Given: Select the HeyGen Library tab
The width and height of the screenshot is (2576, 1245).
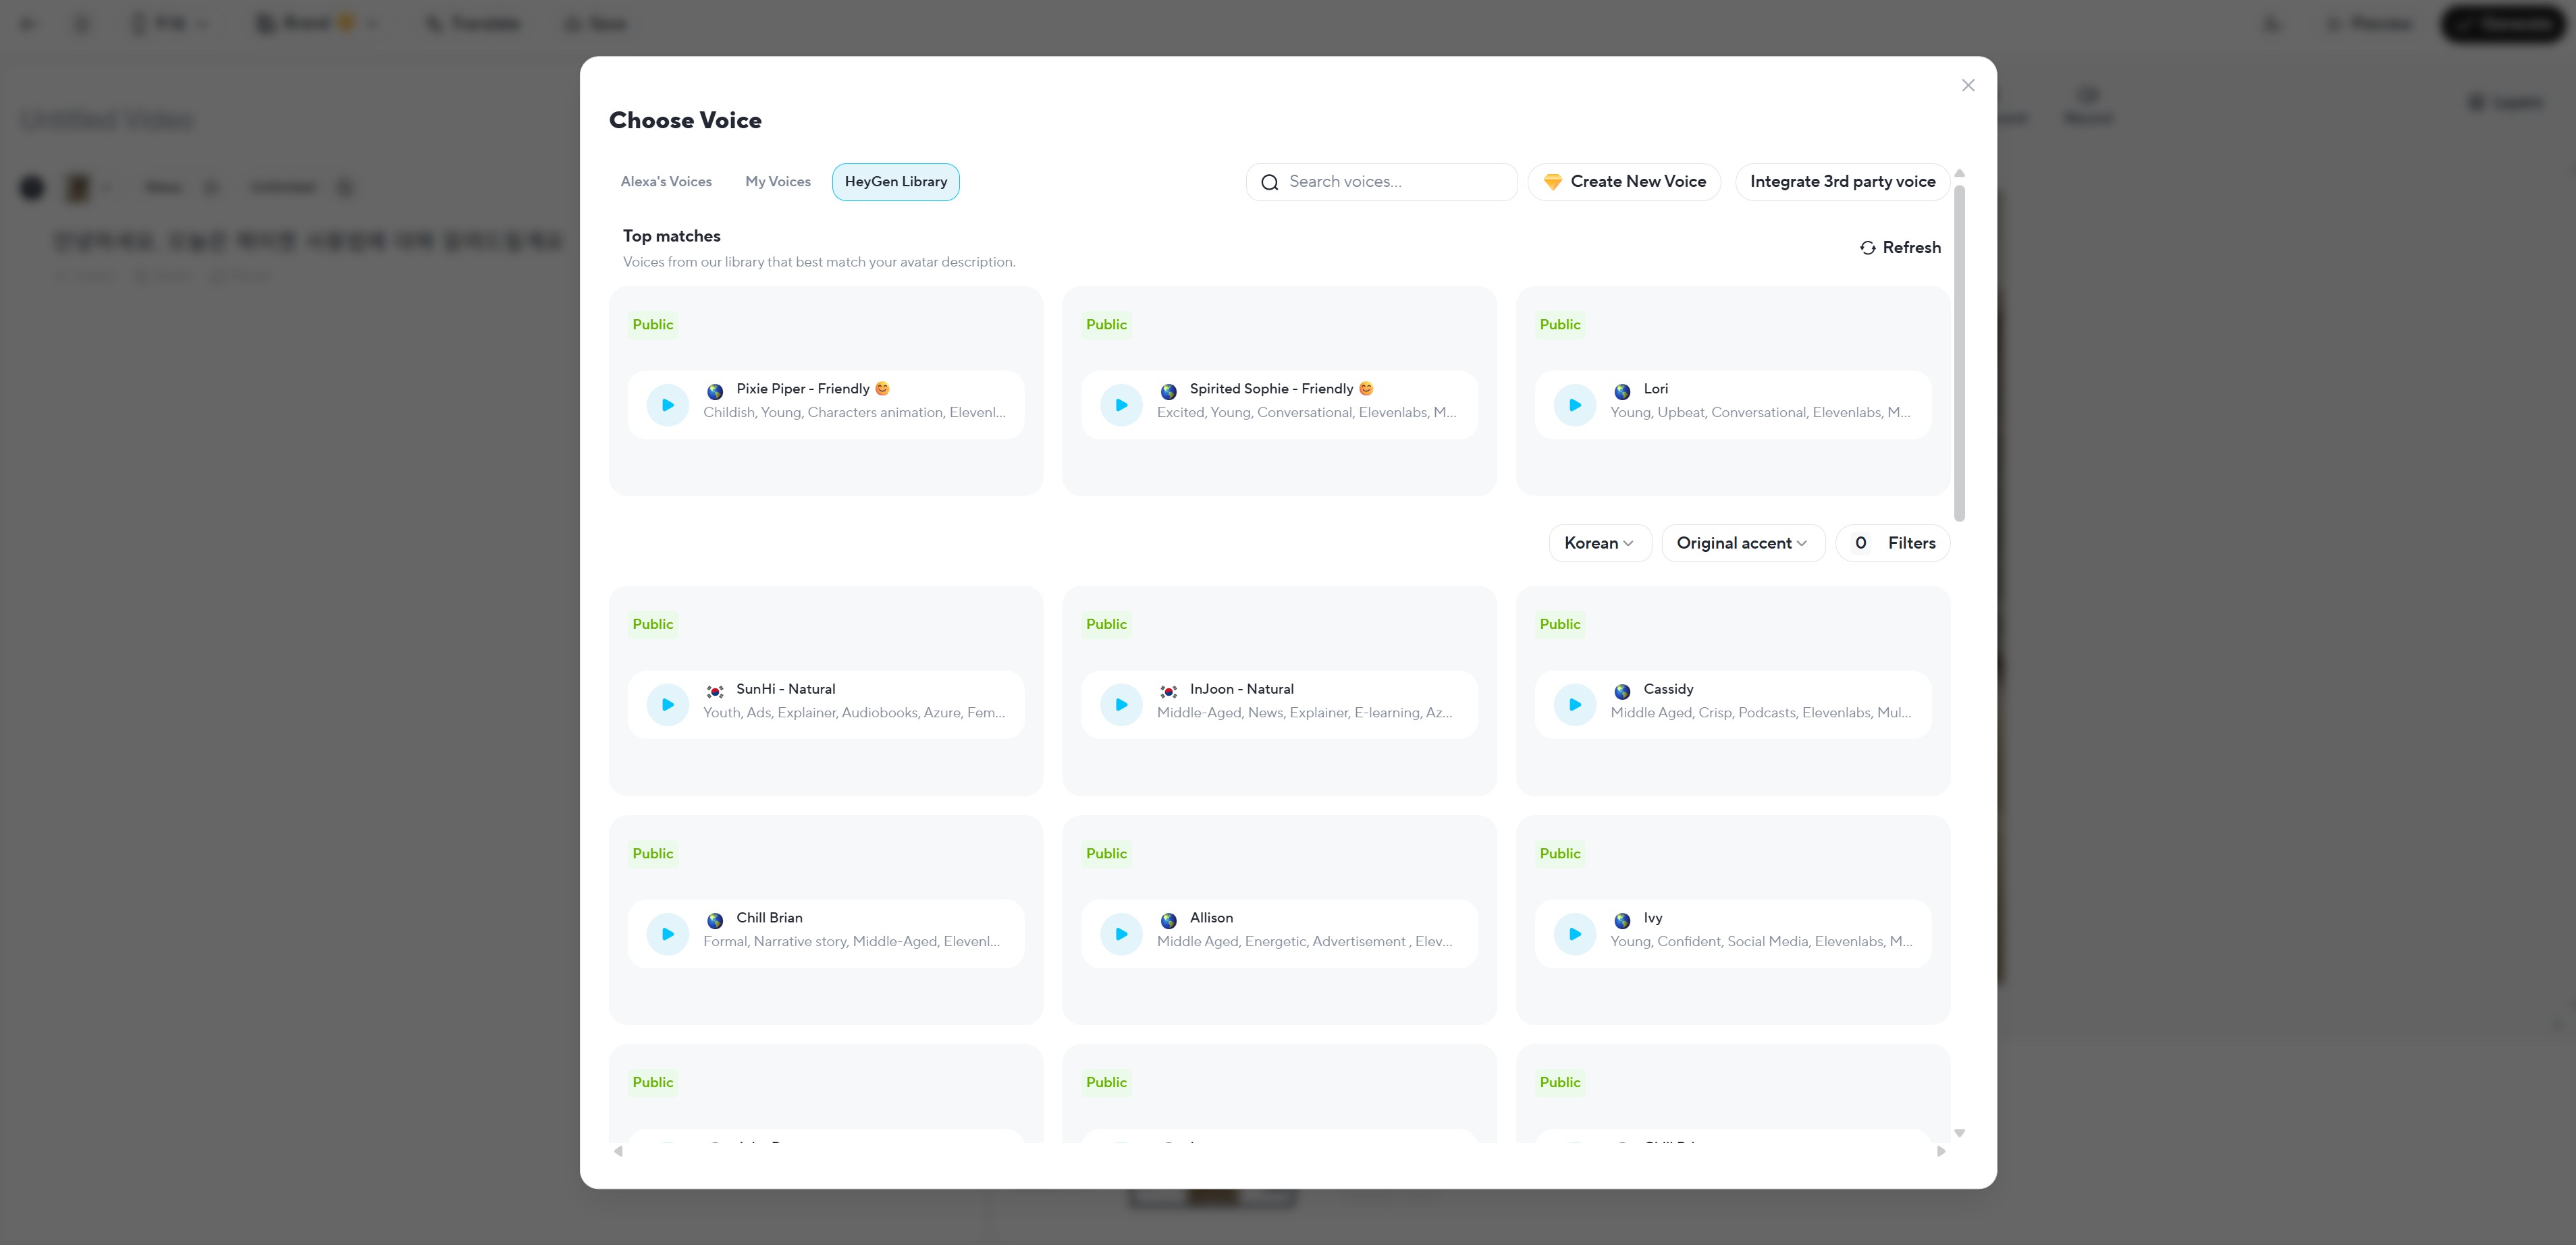Looking at the screenshot, I should coord(895,182).
